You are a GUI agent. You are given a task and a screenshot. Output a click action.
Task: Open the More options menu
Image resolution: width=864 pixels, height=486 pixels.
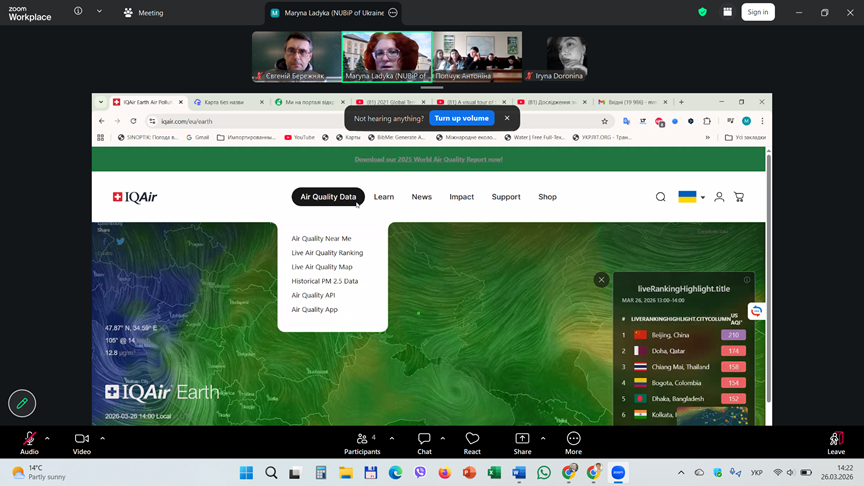pos(573,439)
